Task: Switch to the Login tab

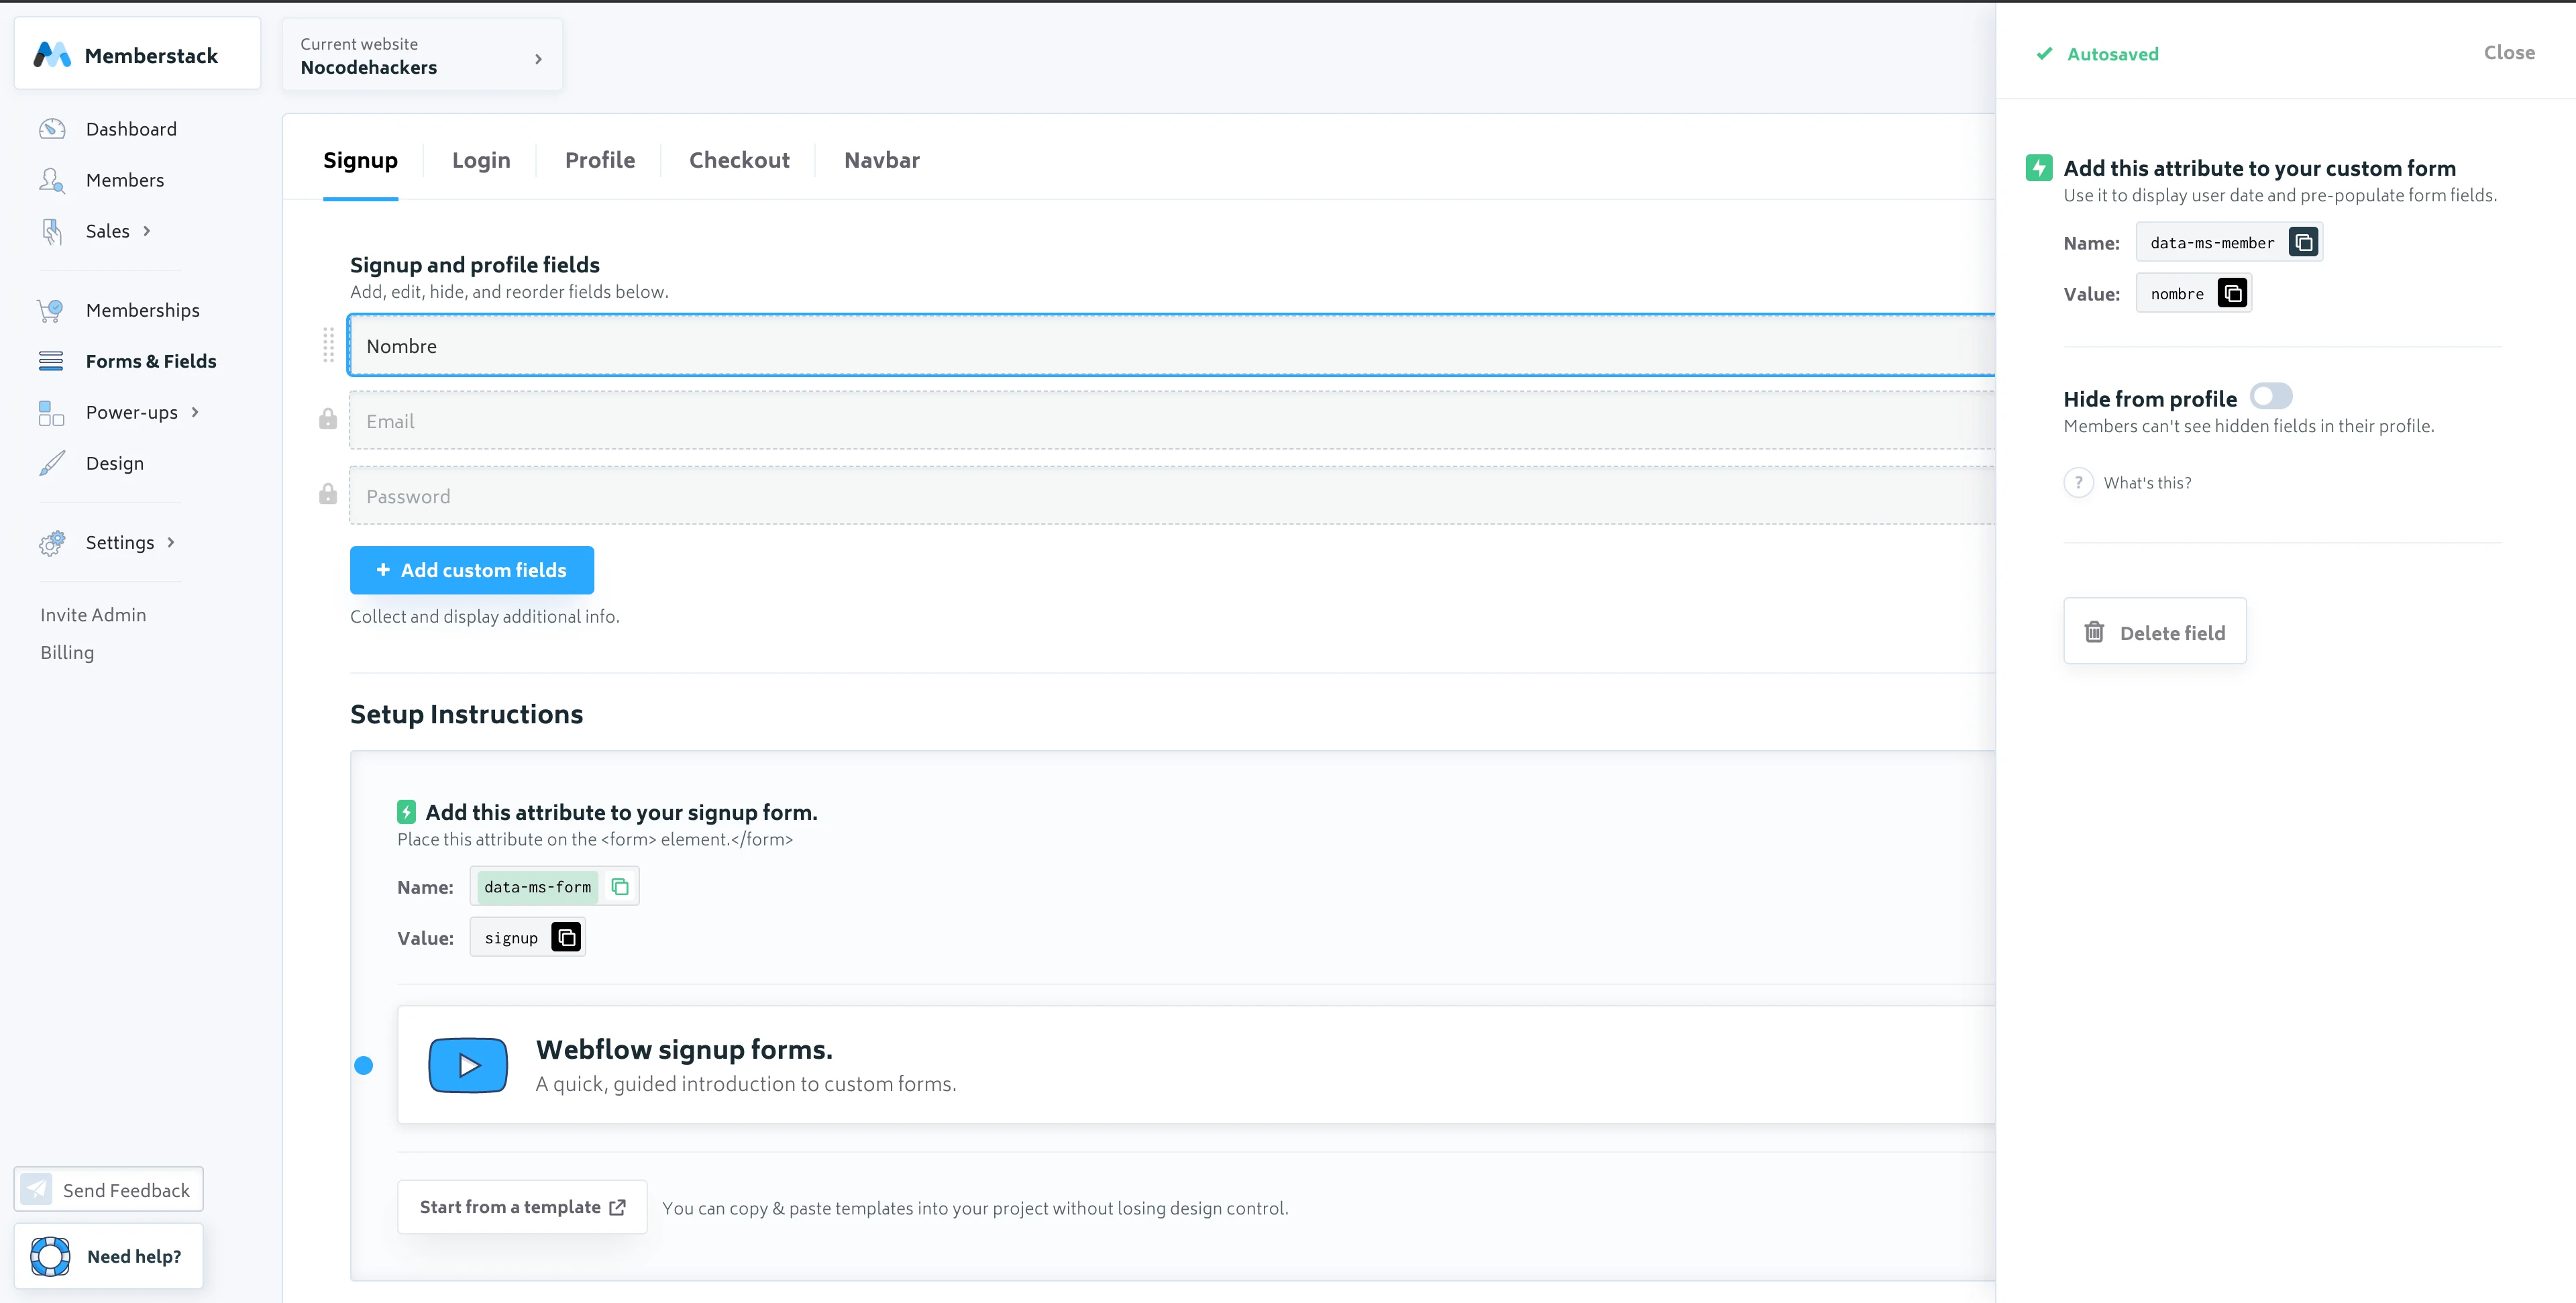Action: pos(481,160)
